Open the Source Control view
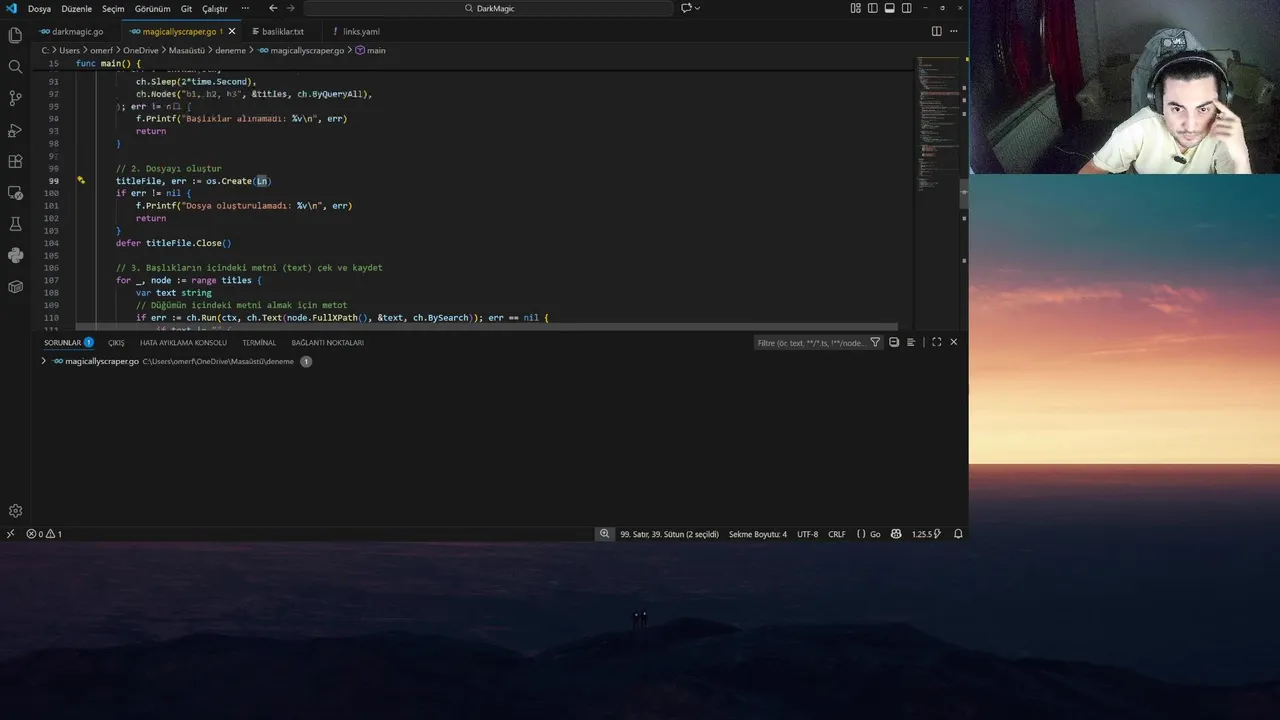 click(15, 98)
